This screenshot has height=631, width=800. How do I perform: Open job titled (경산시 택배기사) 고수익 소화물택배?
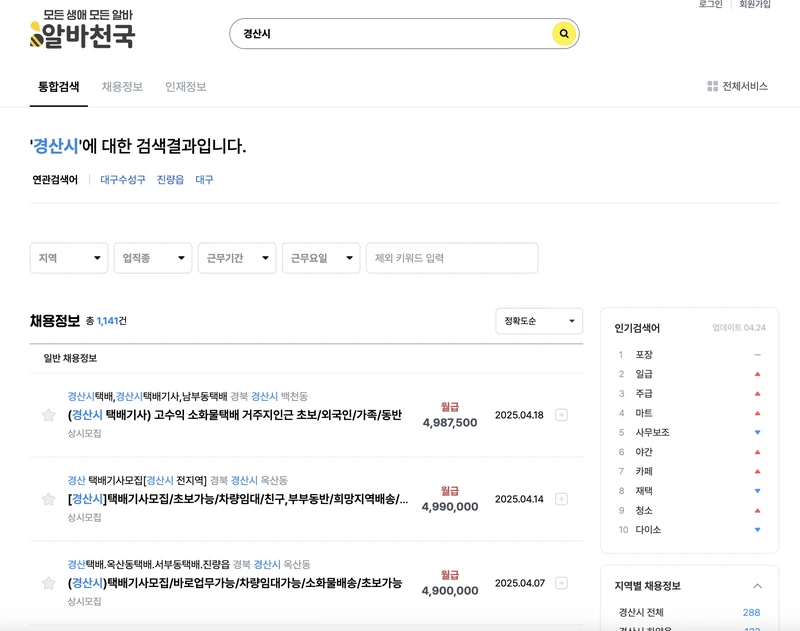(x=235, y=415)
